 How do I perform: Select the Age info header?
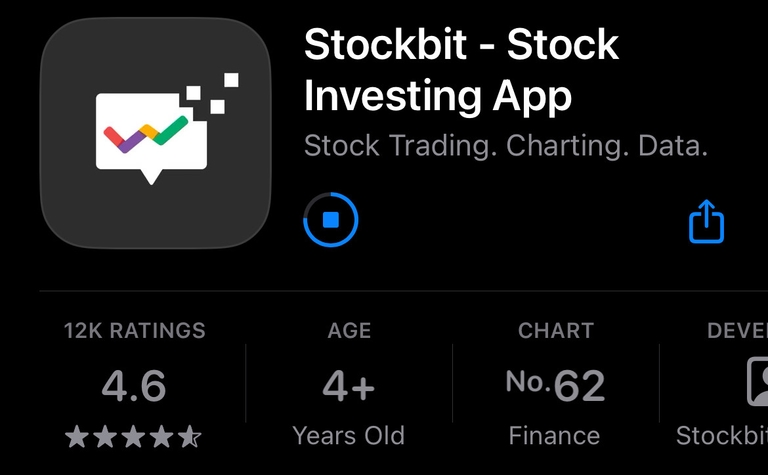click(349, 330)
